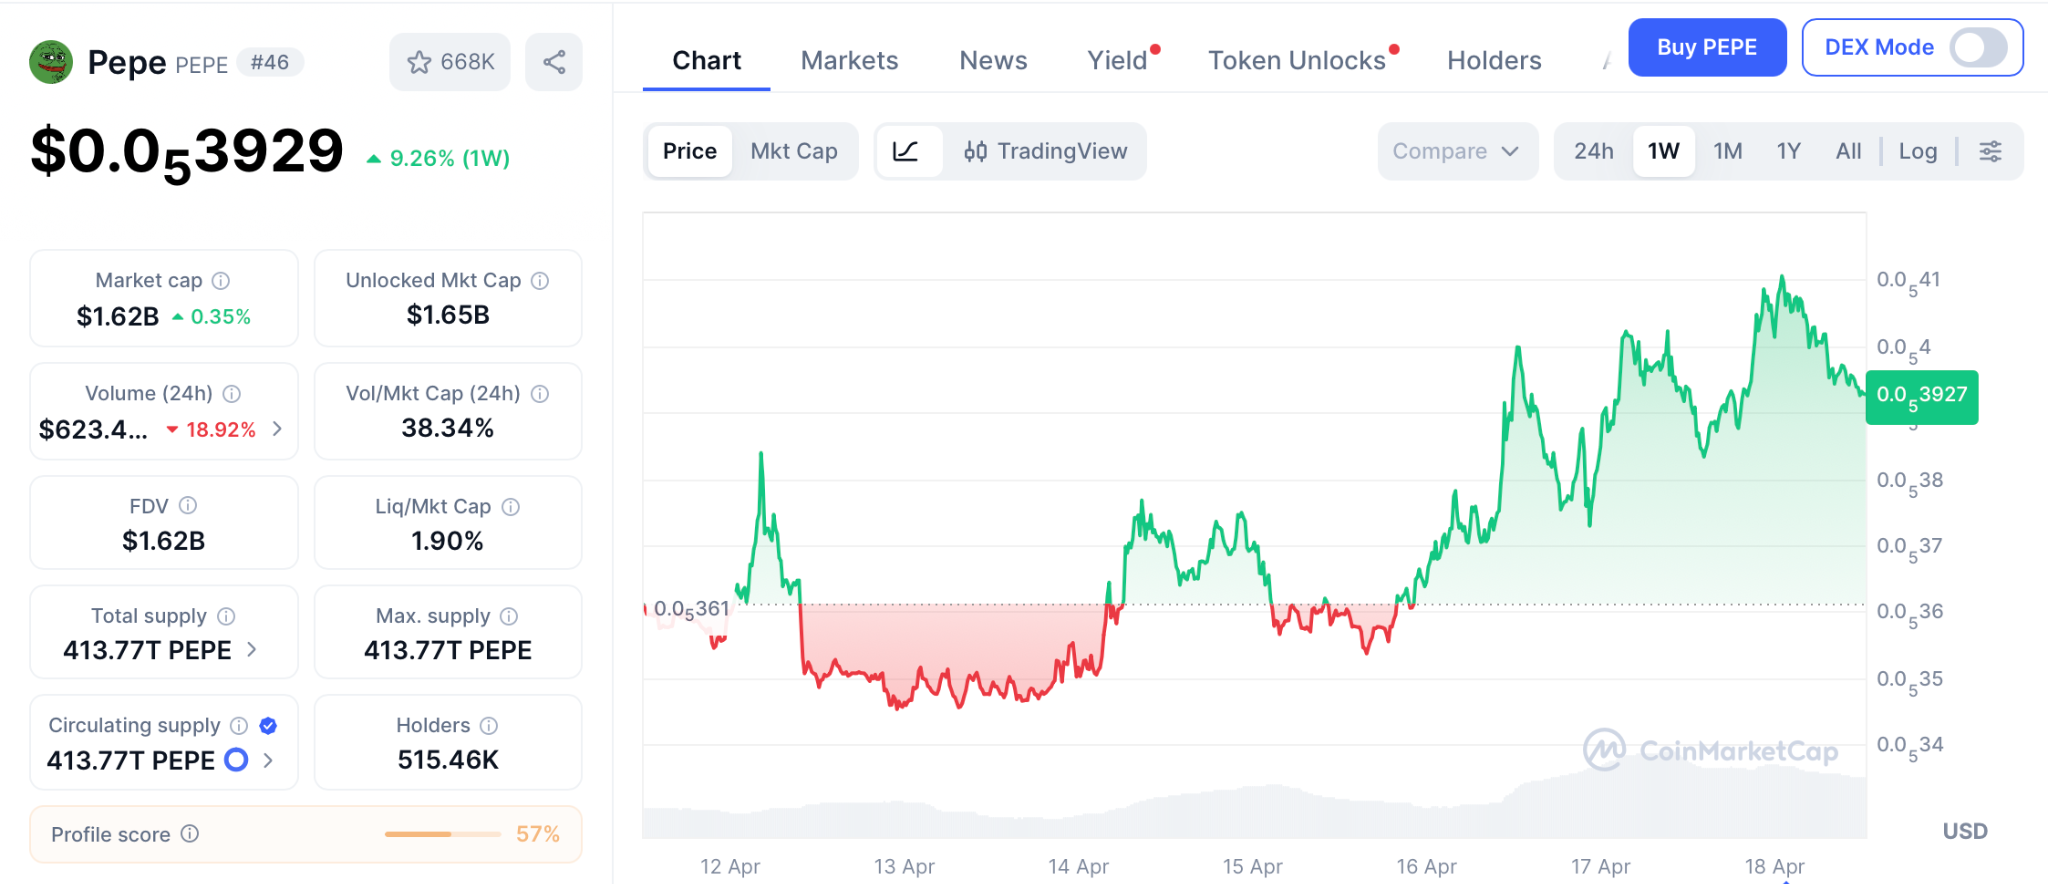
Task: Click info icon beside Market cap
Action: (221, 281)
